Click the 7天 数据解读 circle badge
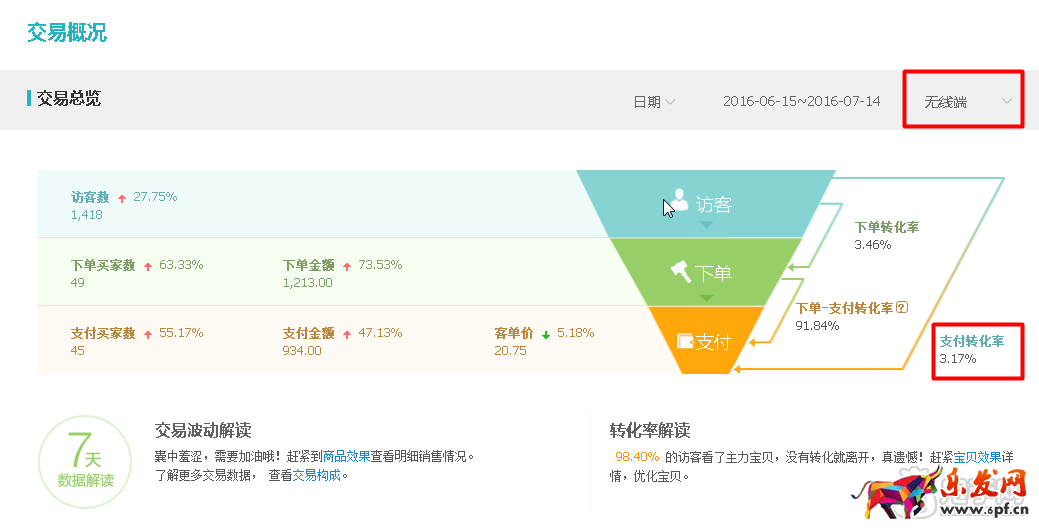 (x=85, y=464)
